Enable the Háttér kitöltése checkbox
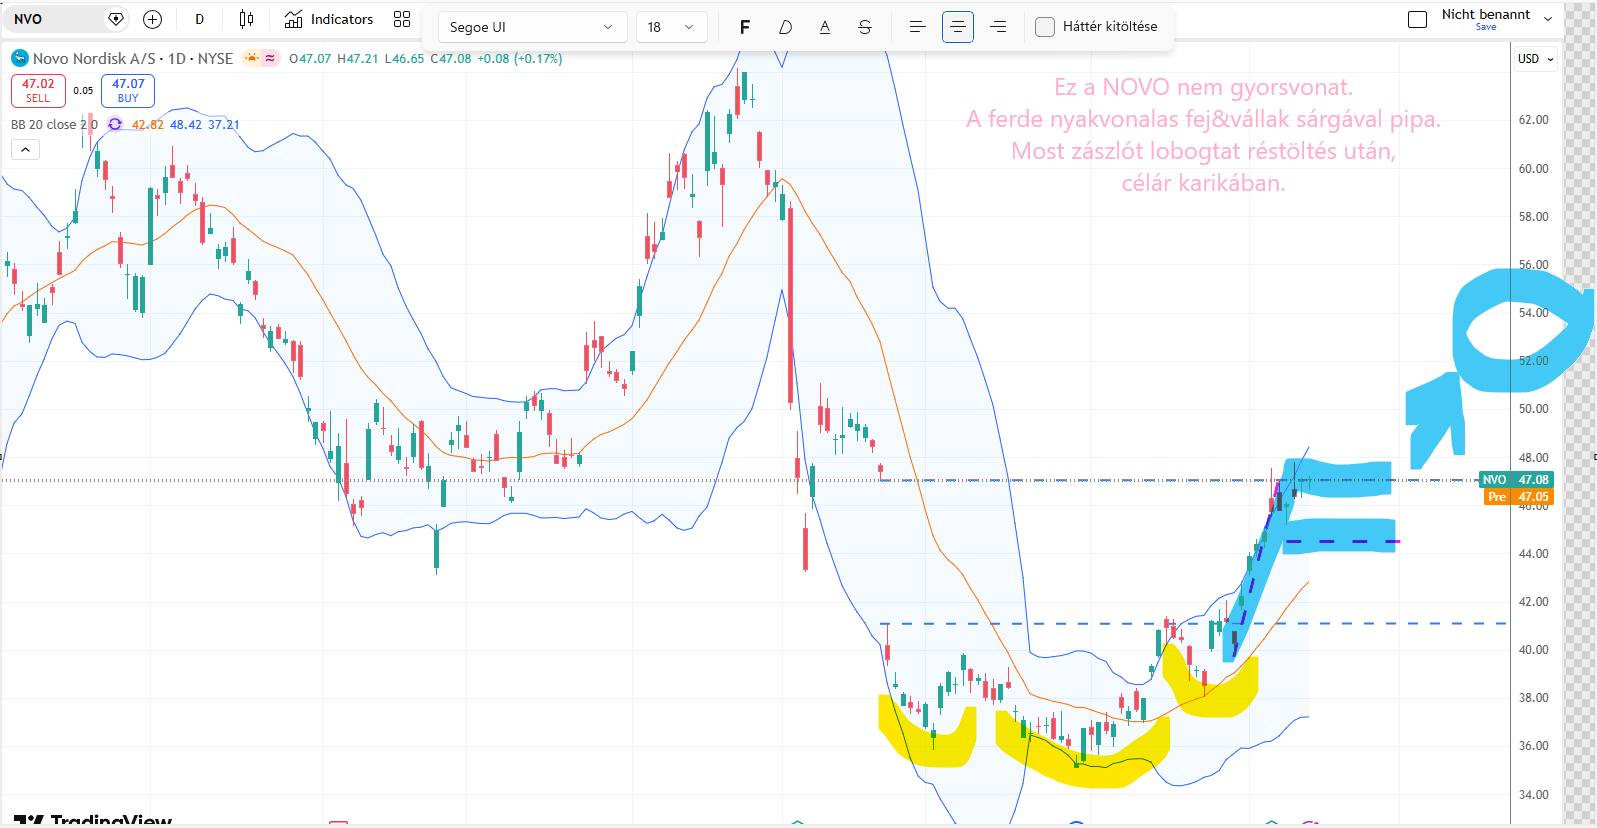This screenshot has width=1597, height=828. (1045, 27)
